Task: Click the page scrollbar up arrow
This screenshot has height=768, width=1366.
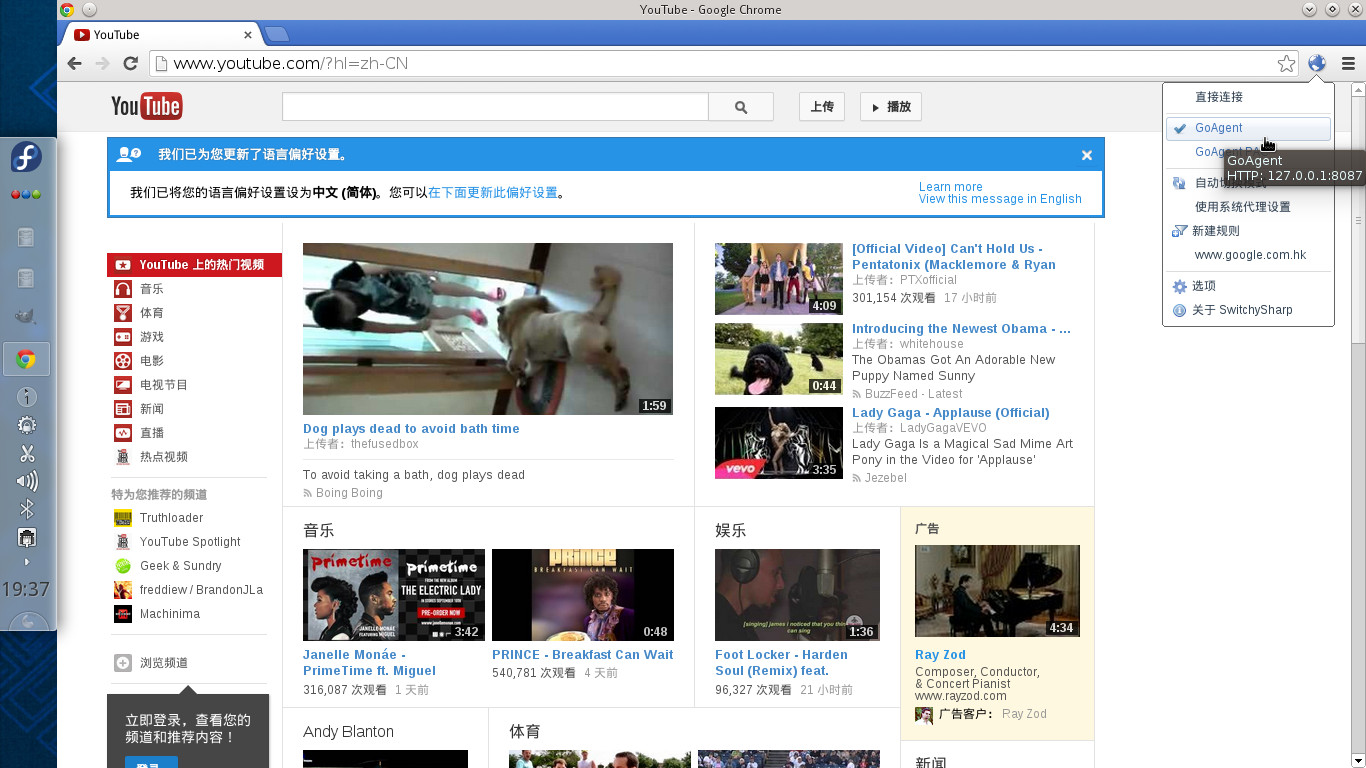Action: (x=1358, y=90)
